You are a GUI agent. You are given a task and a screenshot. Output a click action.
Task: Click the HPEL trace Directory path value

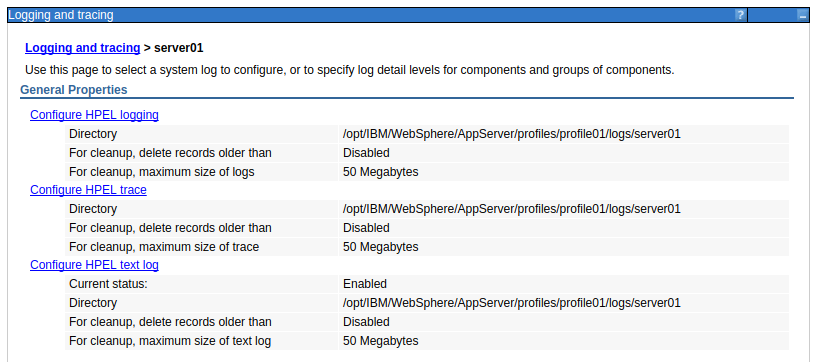pos(512,209)
